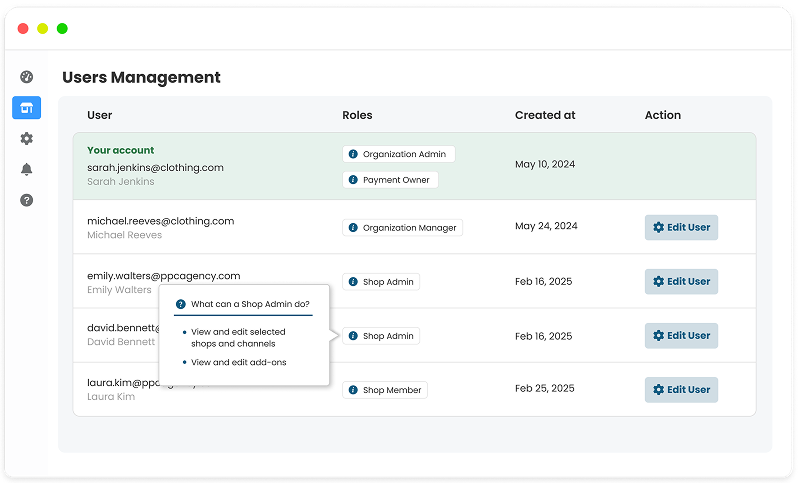The width and height of the screenshot is (798, 483).
Task: Click info icon on Shop Member badge
Action: click(x=353, y=390)
